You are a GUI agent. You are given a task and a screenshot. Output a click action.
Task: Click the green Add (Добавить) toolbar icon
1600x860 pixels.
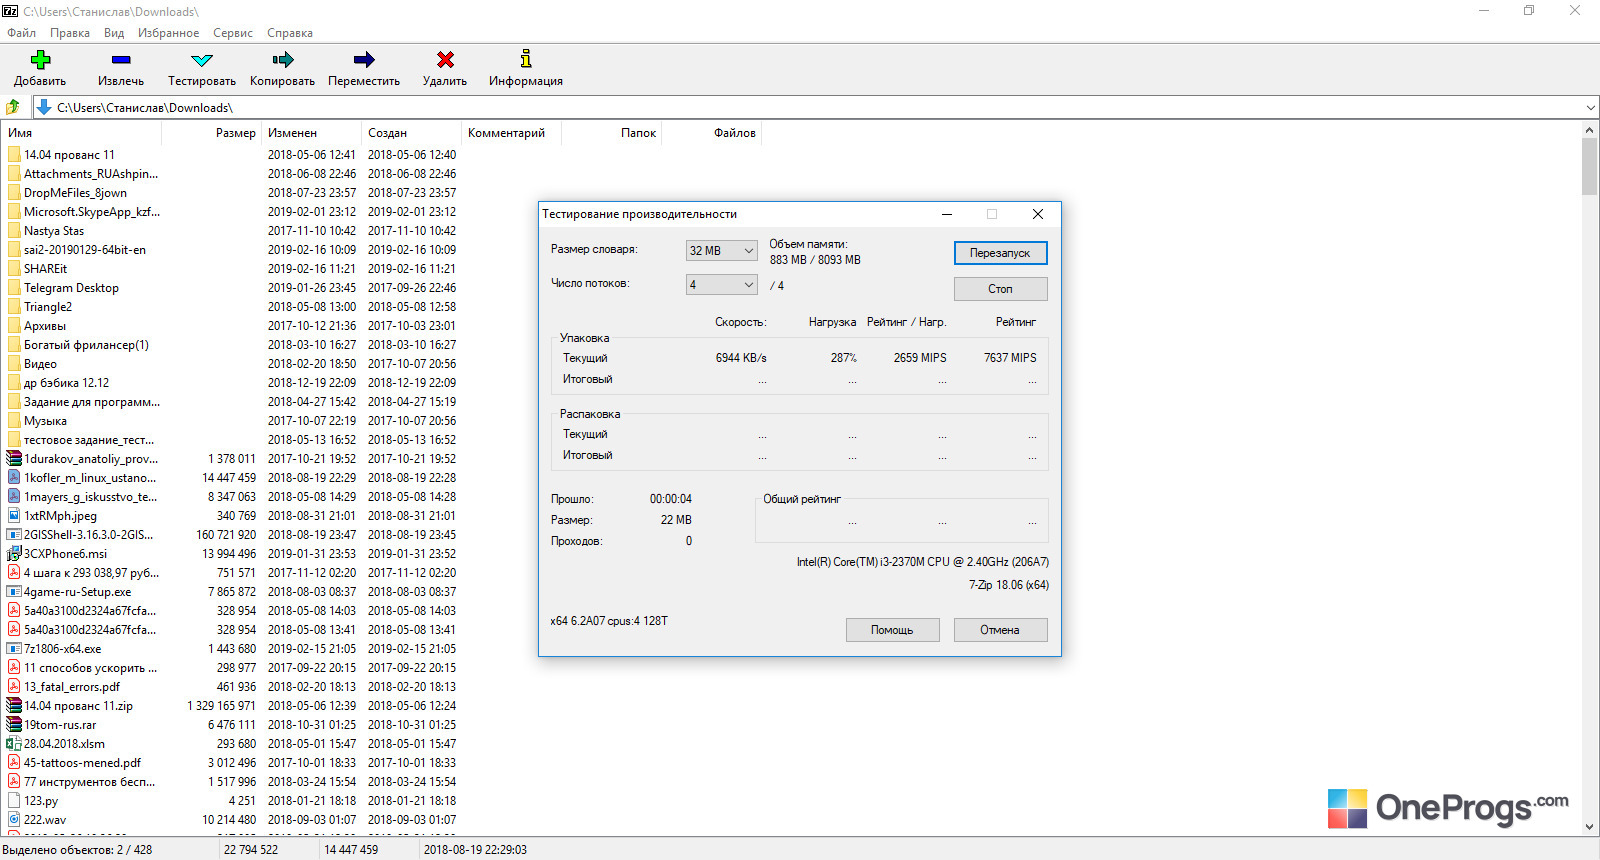(x=40, y=60)
